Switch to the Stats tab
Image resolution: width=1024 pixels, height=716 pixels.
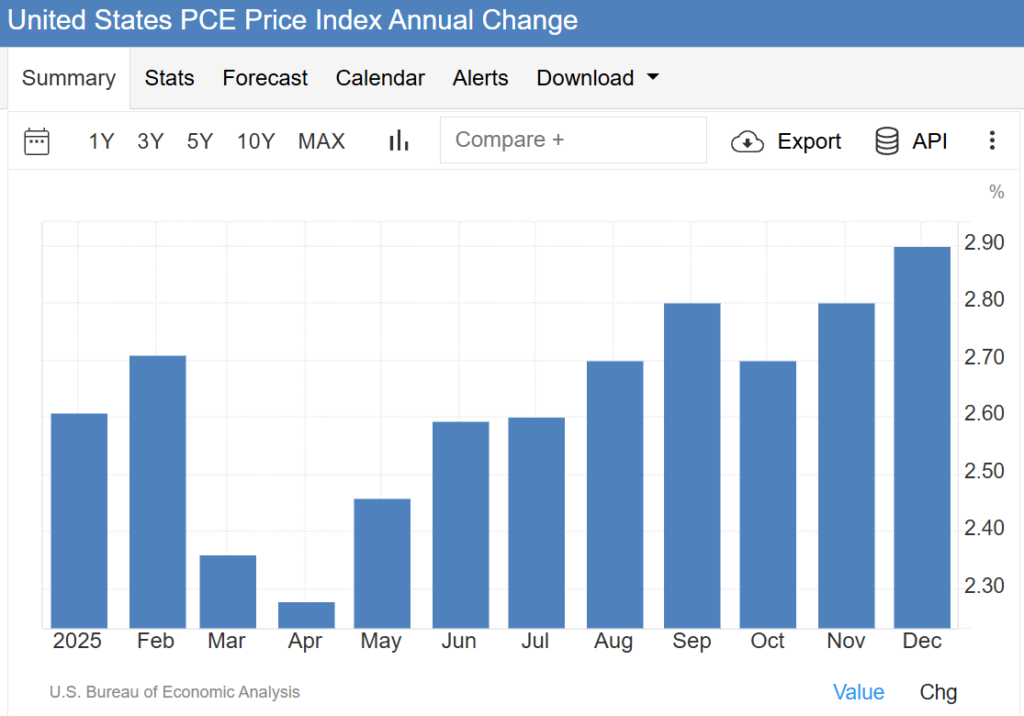coord(169,78)
